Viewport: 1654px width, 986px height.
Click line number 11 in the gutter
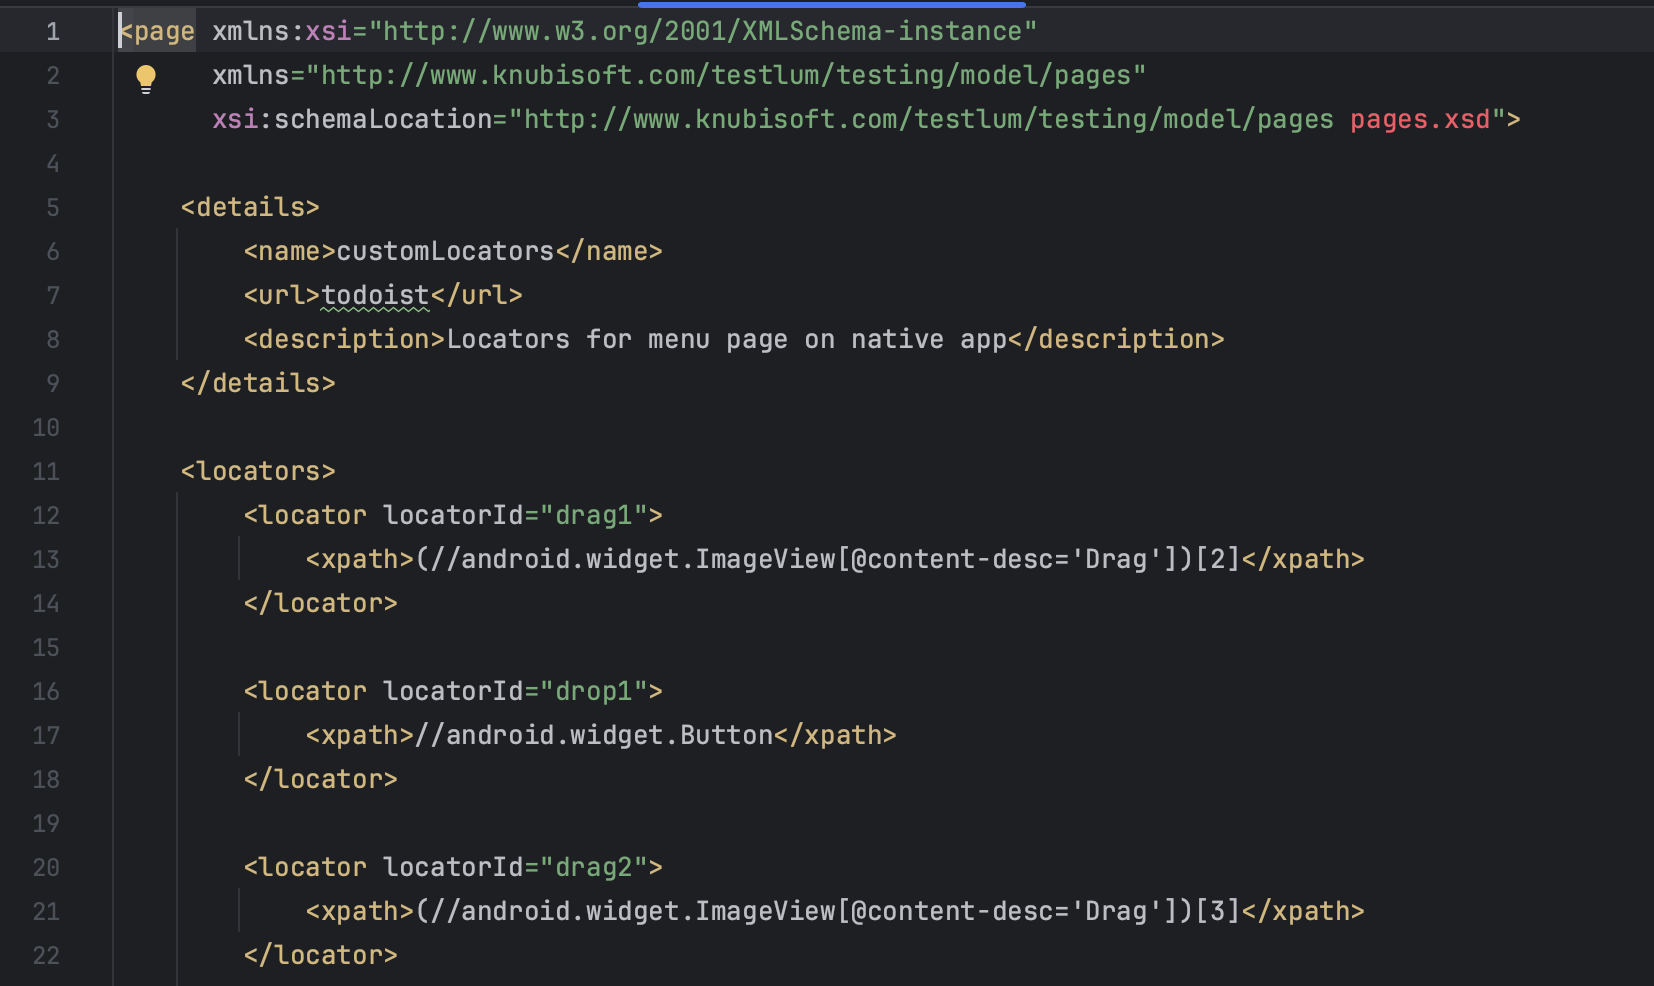point(46,471)
